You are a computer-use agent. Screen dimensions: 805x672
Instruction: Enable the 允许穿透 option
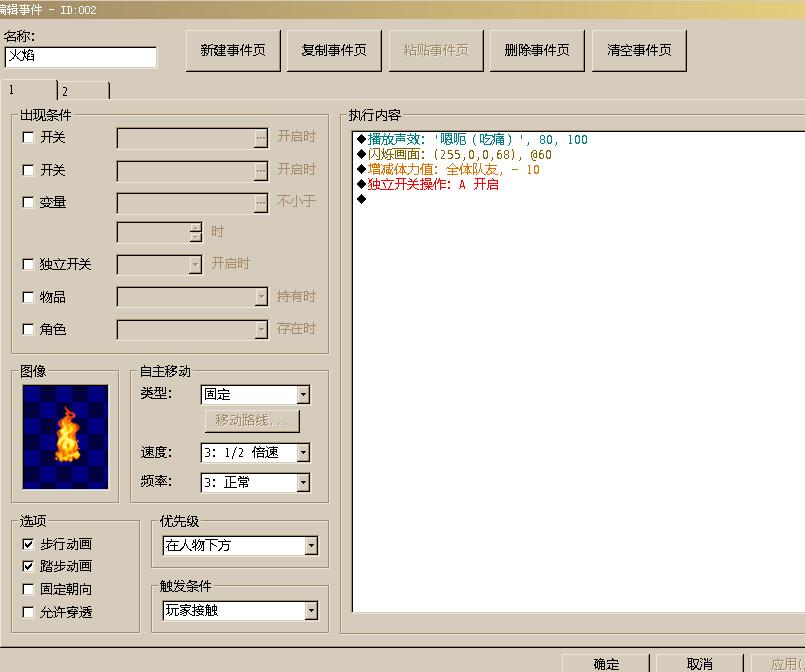click(28, 612)
